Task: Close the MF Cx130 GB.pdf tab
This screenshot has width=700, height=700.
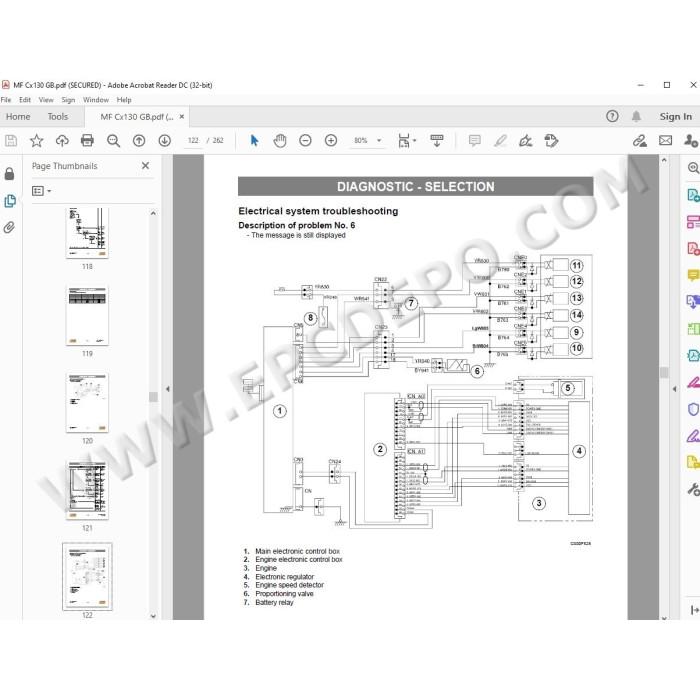Action: click(x=182, y=117)
